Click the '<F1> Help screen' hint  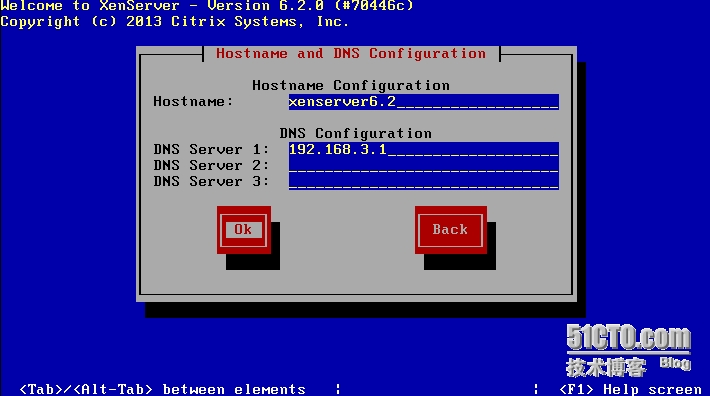point(630,389)
